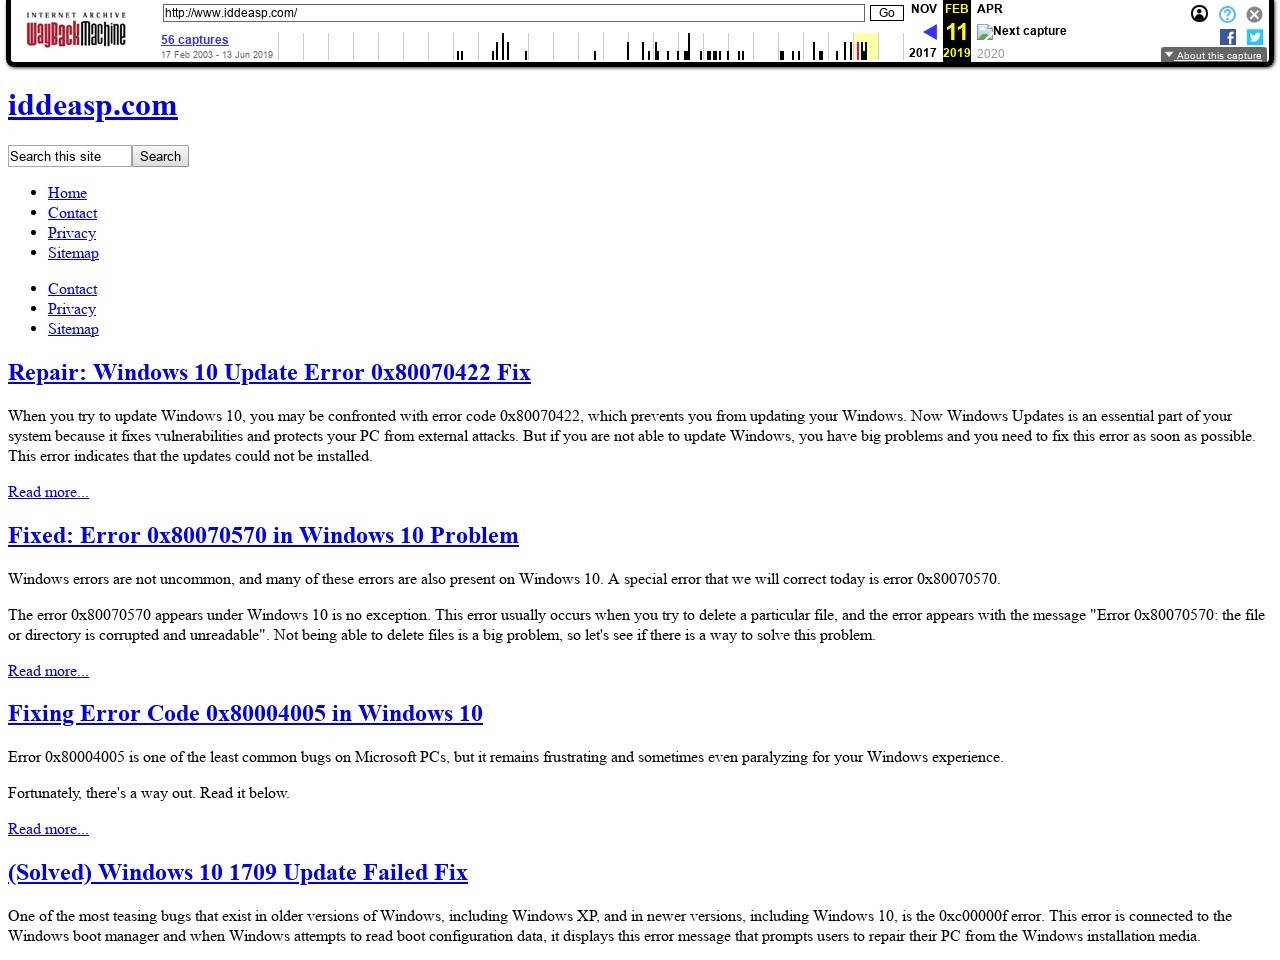The height and width of the screenshot is (960, 1280).
Task: Open the Home menu link
Action: [67, 193]
